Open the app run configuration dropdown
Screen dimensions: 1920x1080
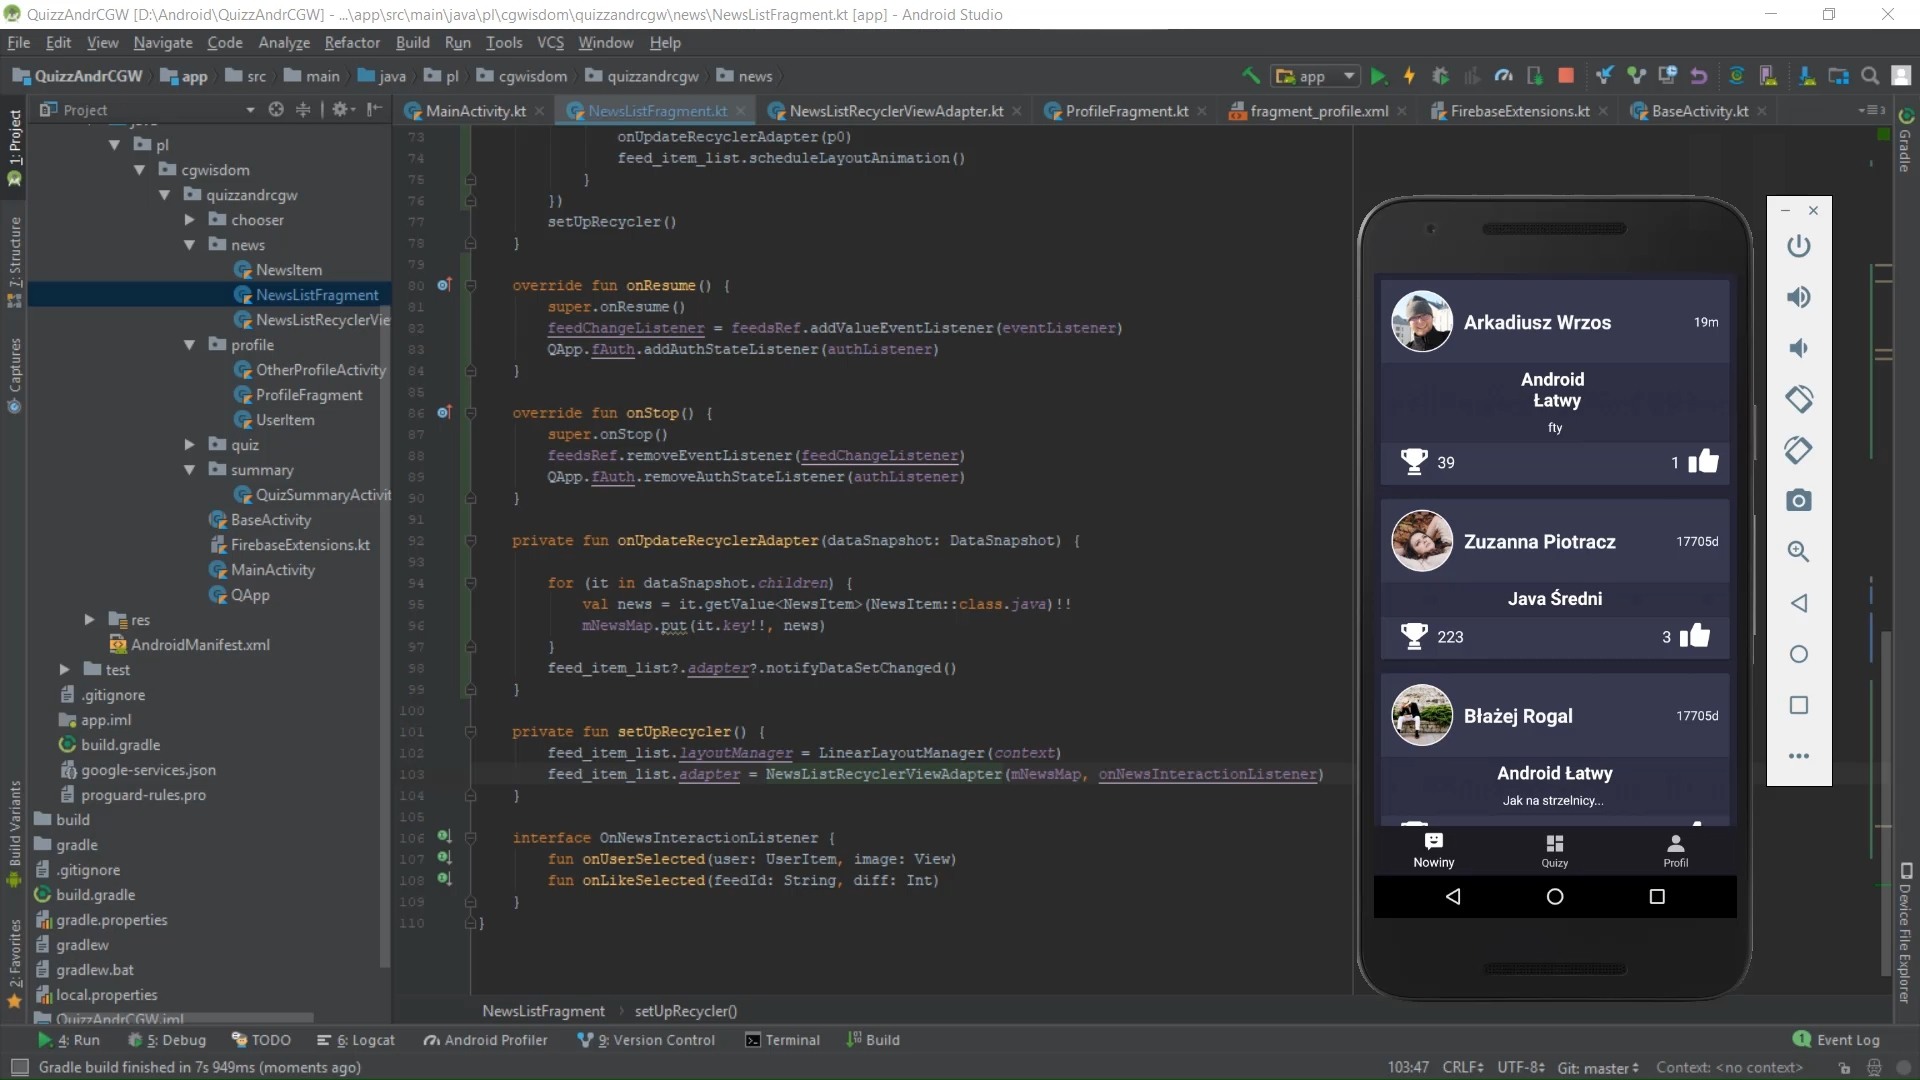1315,76
